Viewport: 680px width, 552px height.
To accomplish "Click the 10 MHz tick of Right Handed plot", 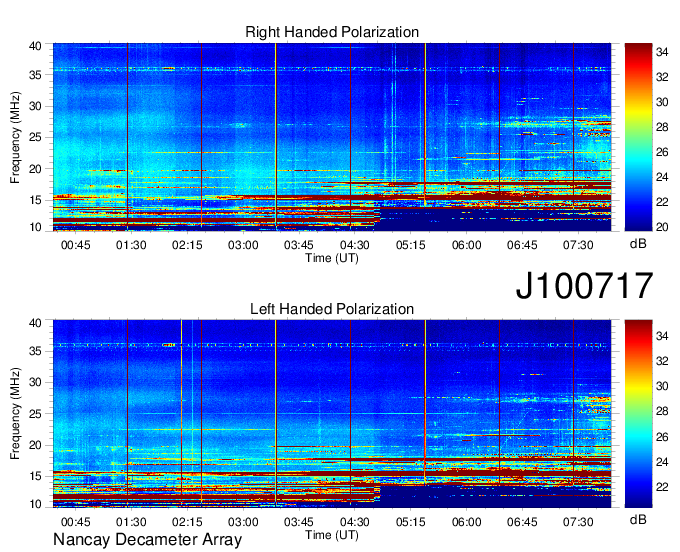I will [35, 227].
